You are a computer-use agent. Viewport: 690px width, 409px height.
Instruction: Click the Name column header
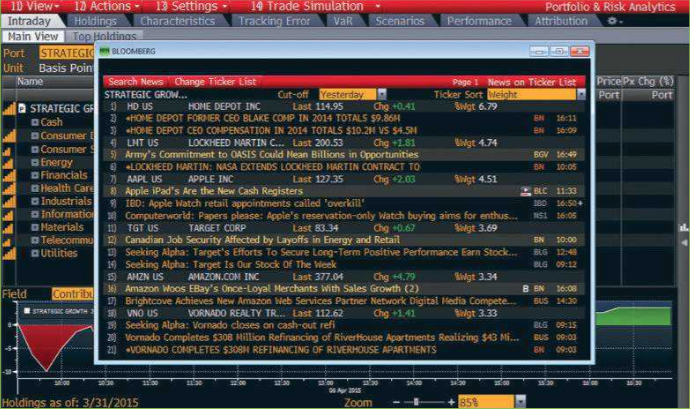pos(30,81)
